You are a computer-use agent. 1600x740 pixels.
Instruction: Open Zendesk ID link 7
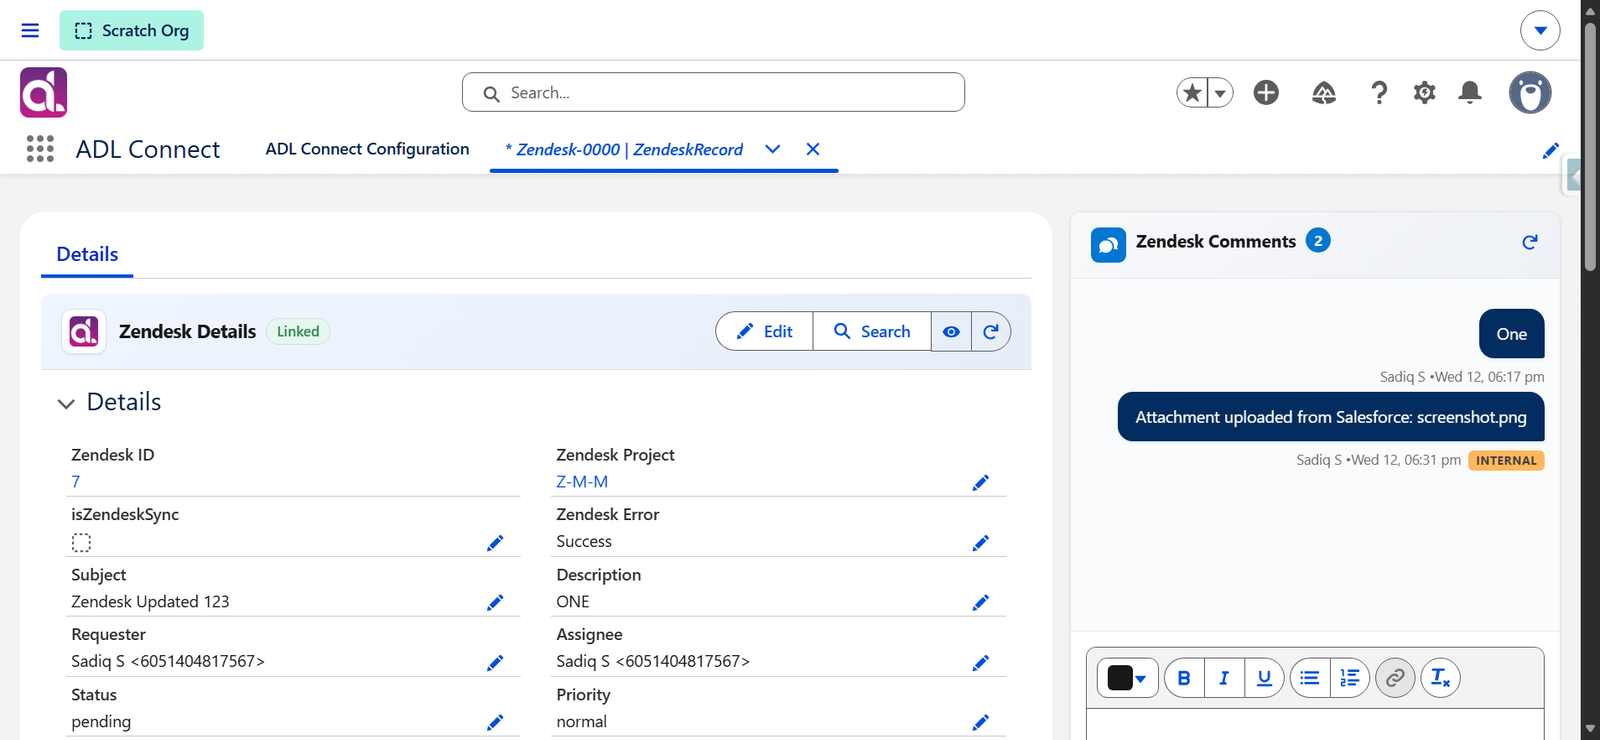[x=75, y=481]
